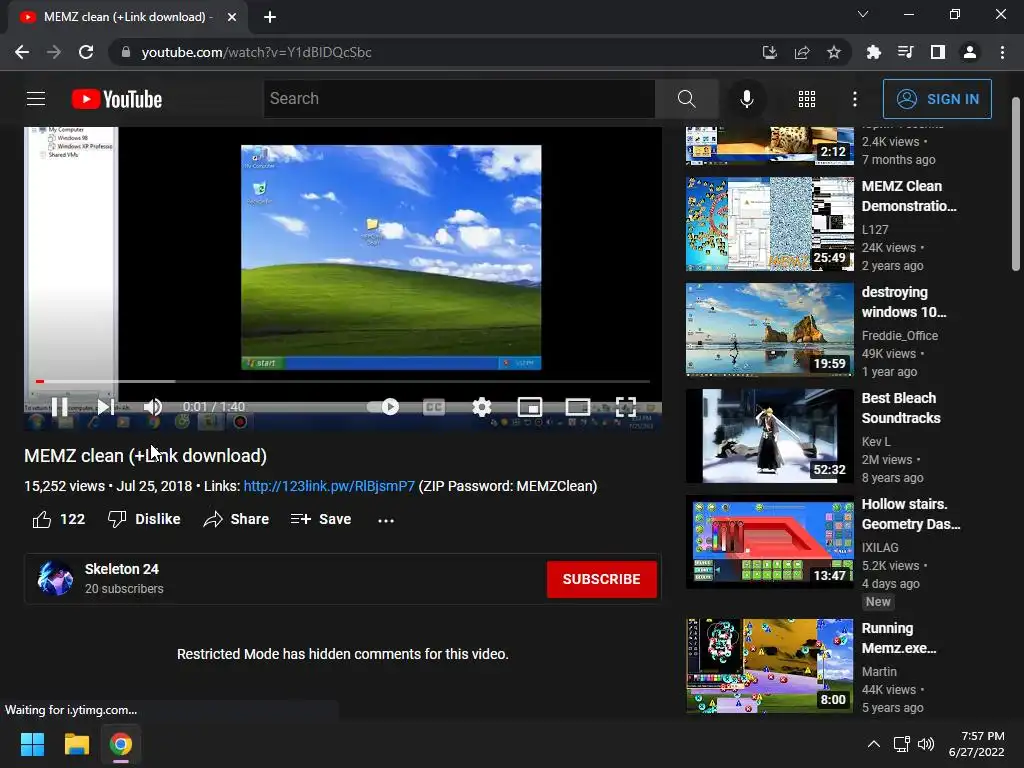Image resolution: width=1024 pixels, height=768 pixels.
Task: Like the video thumbs up
Action: pyautogui.click(x=59, y=519)
